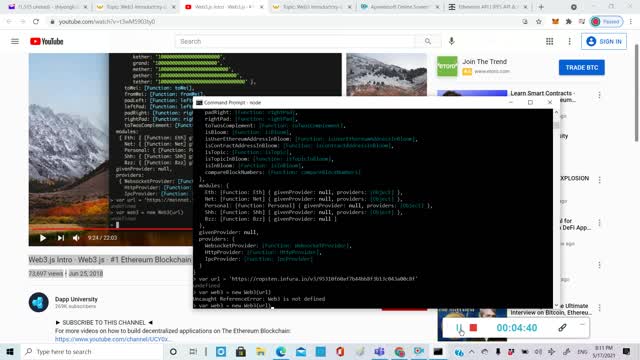Open the Chrome extensions puzzle menu
This screenshot has width=640, height=360.
click(569, 22)
